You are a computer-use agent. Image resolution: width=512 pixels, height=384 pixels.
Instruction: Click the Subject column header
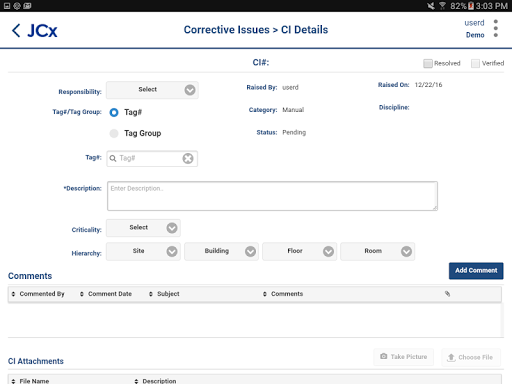click(168, 294)
